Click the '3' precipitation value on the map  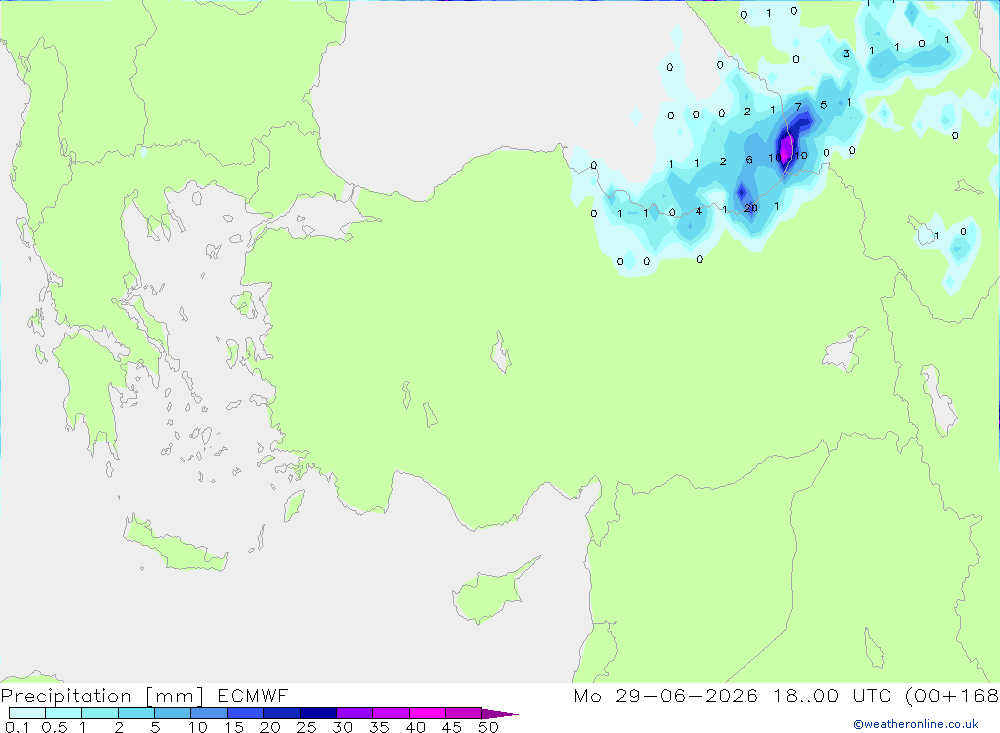(x=846, y=54)
